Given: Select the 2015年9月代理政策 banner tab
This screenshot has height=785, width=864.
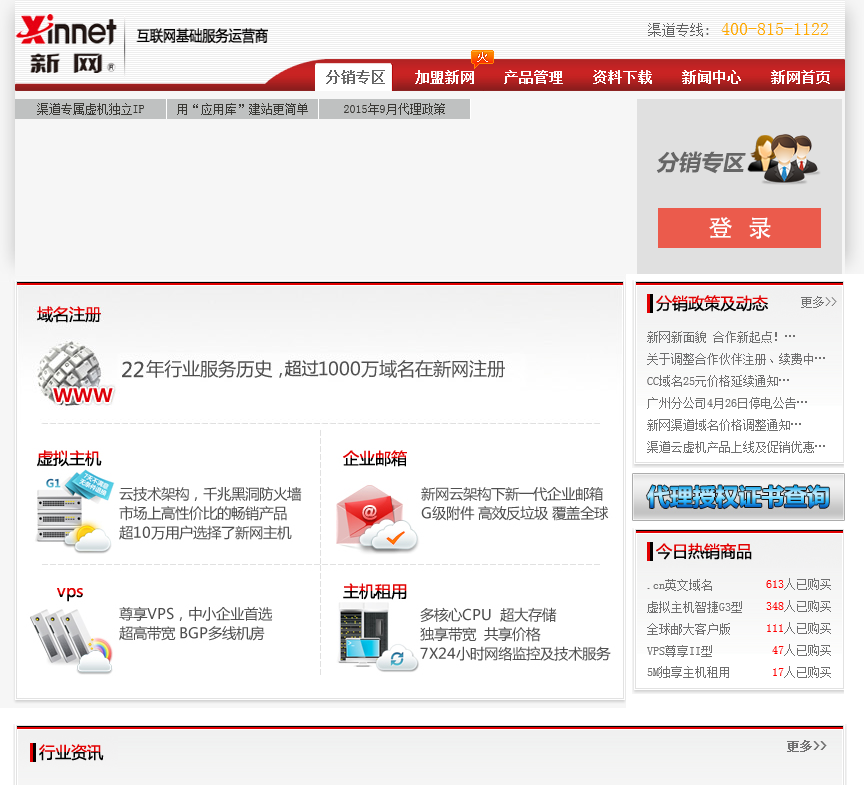Looking at the screenshot, I should tap(395, 109).
